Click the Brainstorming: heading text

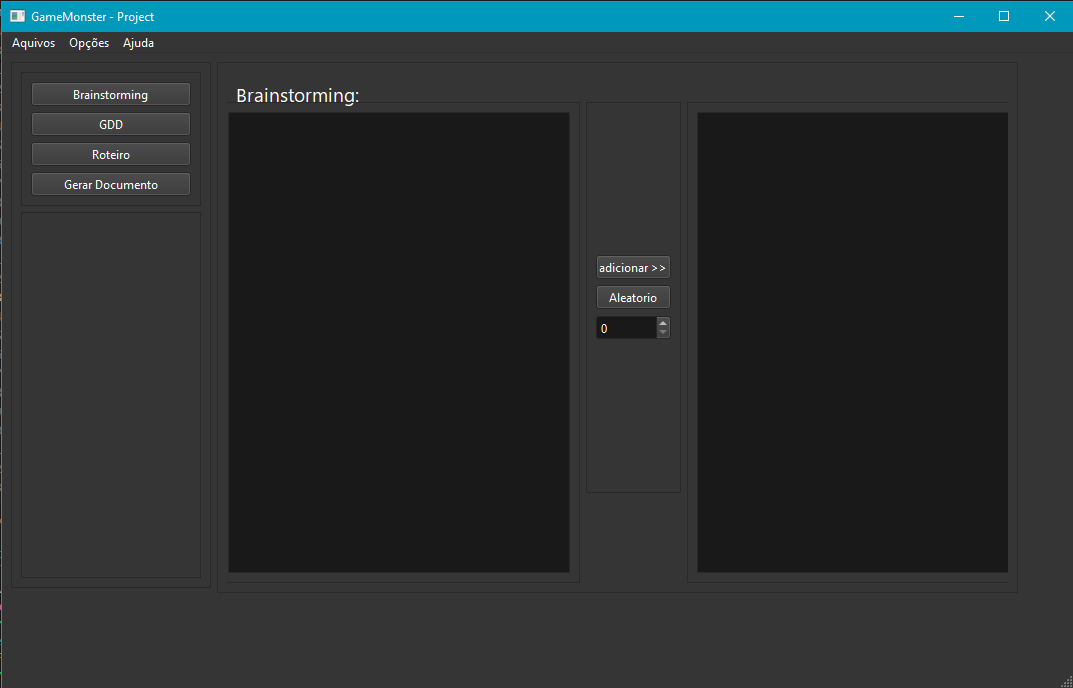298,96
